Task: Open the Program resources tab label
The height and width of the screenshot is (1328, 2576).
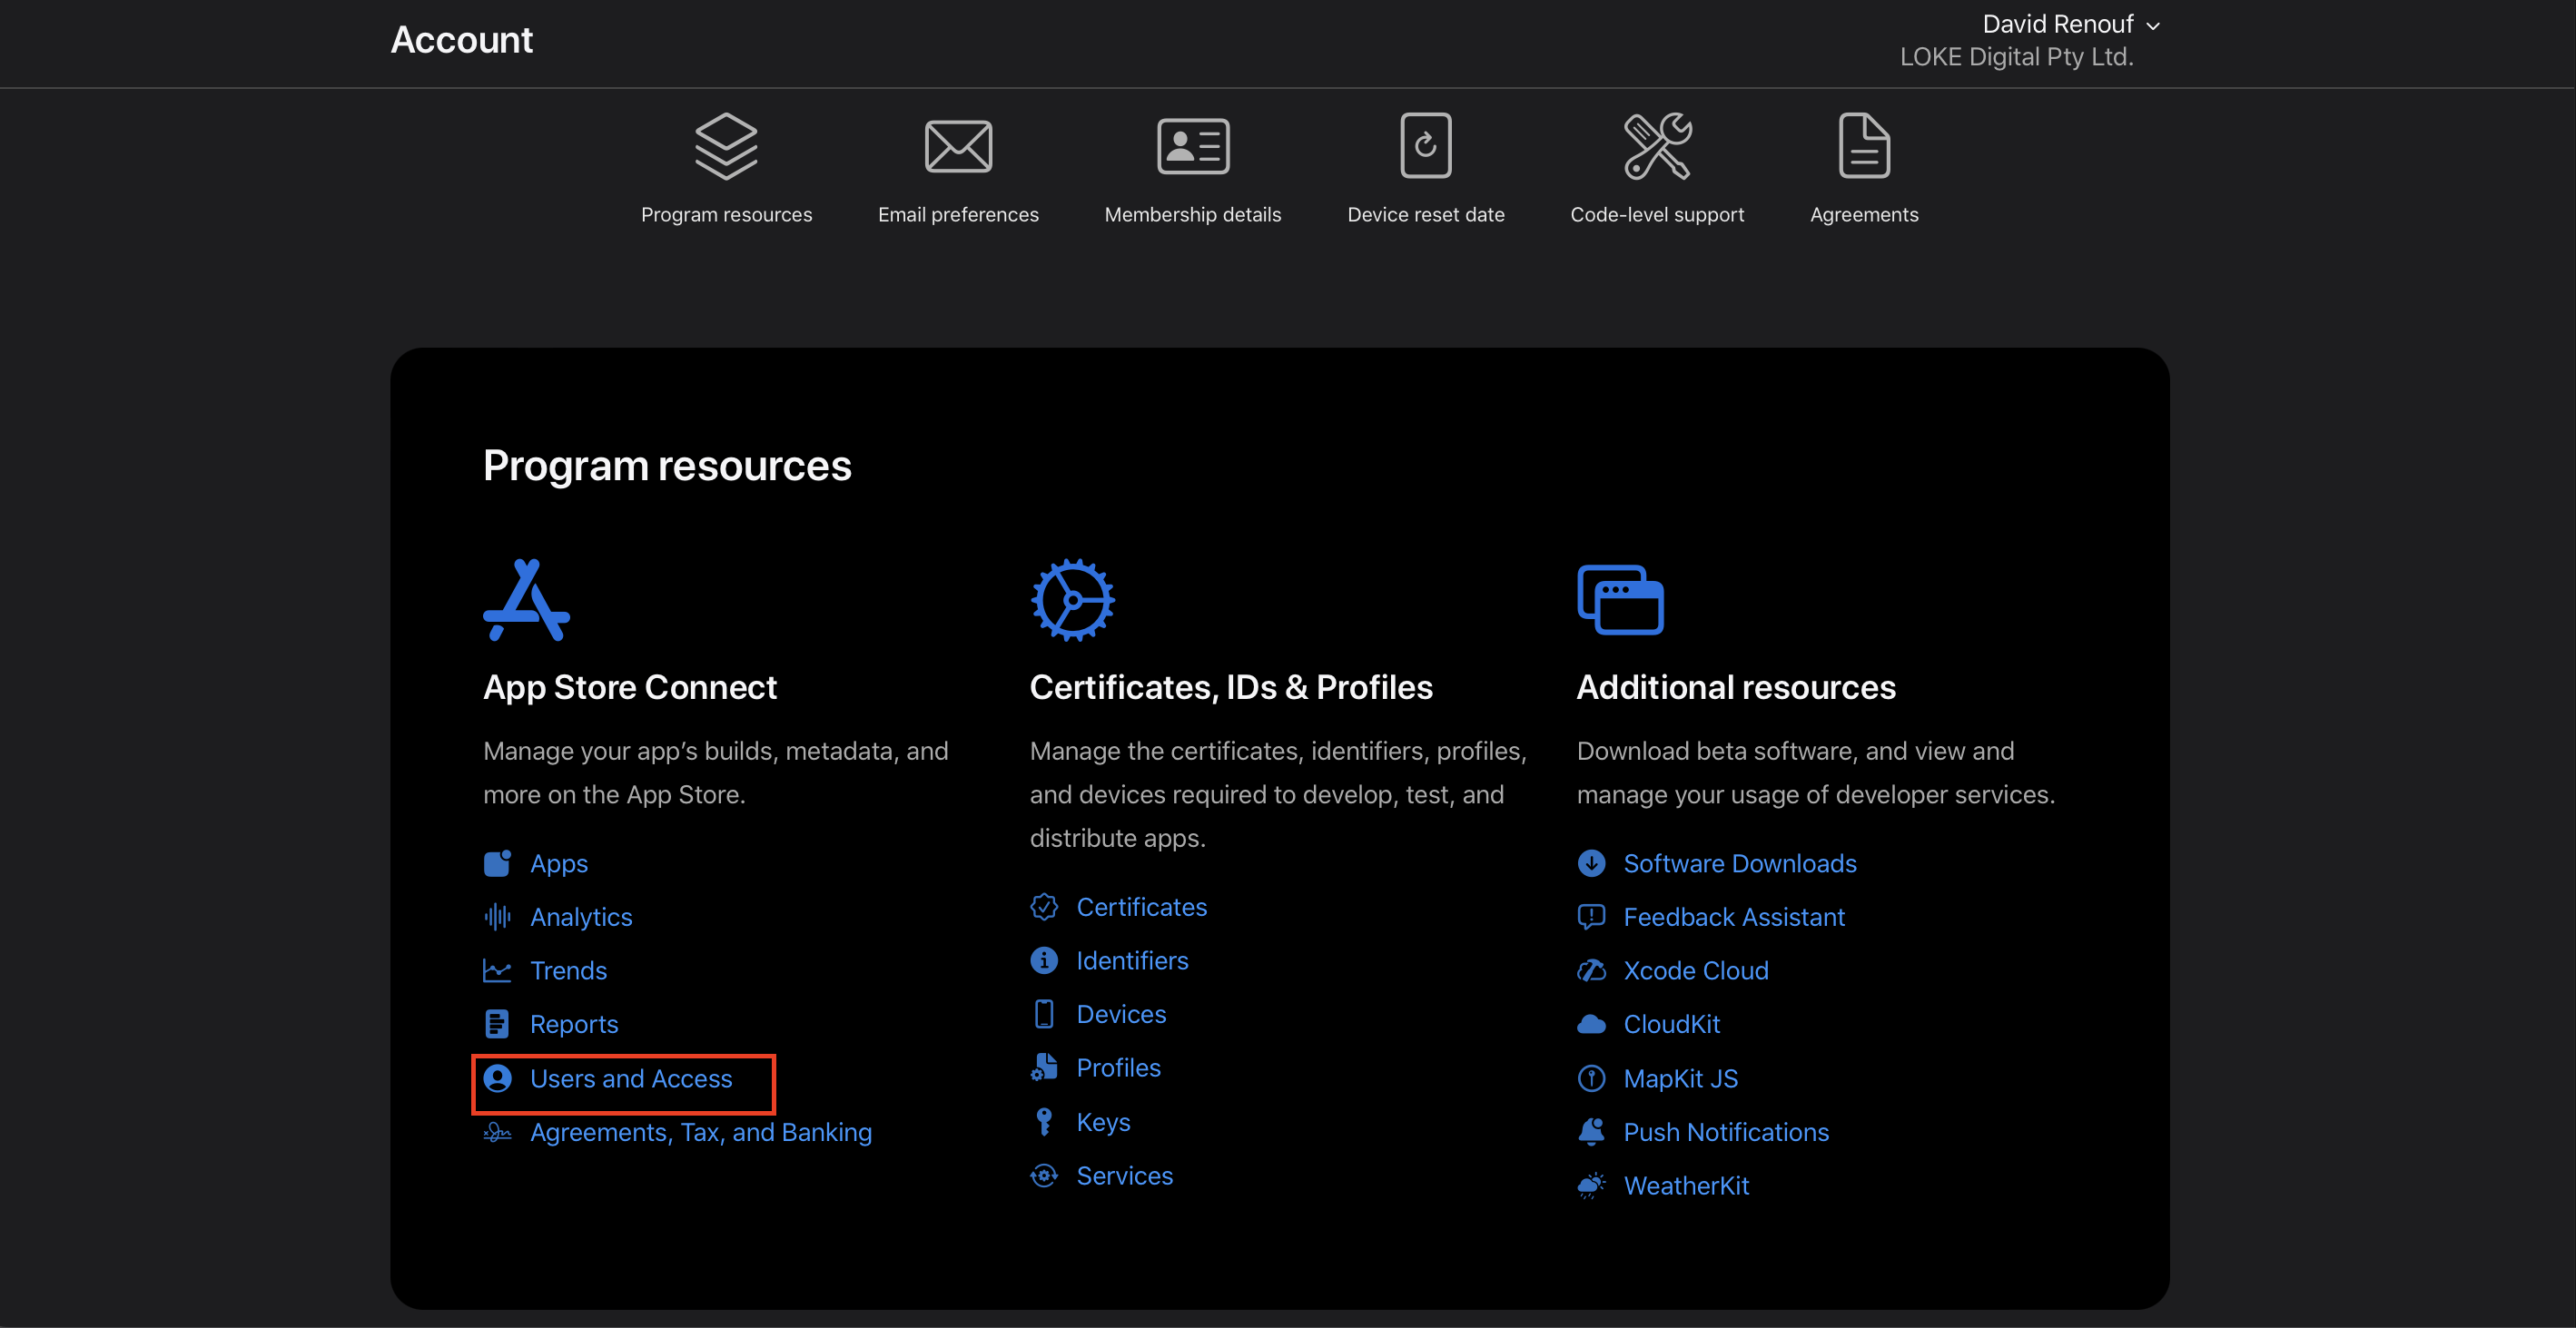Action: pyautogui.click(x=726, y=214)
